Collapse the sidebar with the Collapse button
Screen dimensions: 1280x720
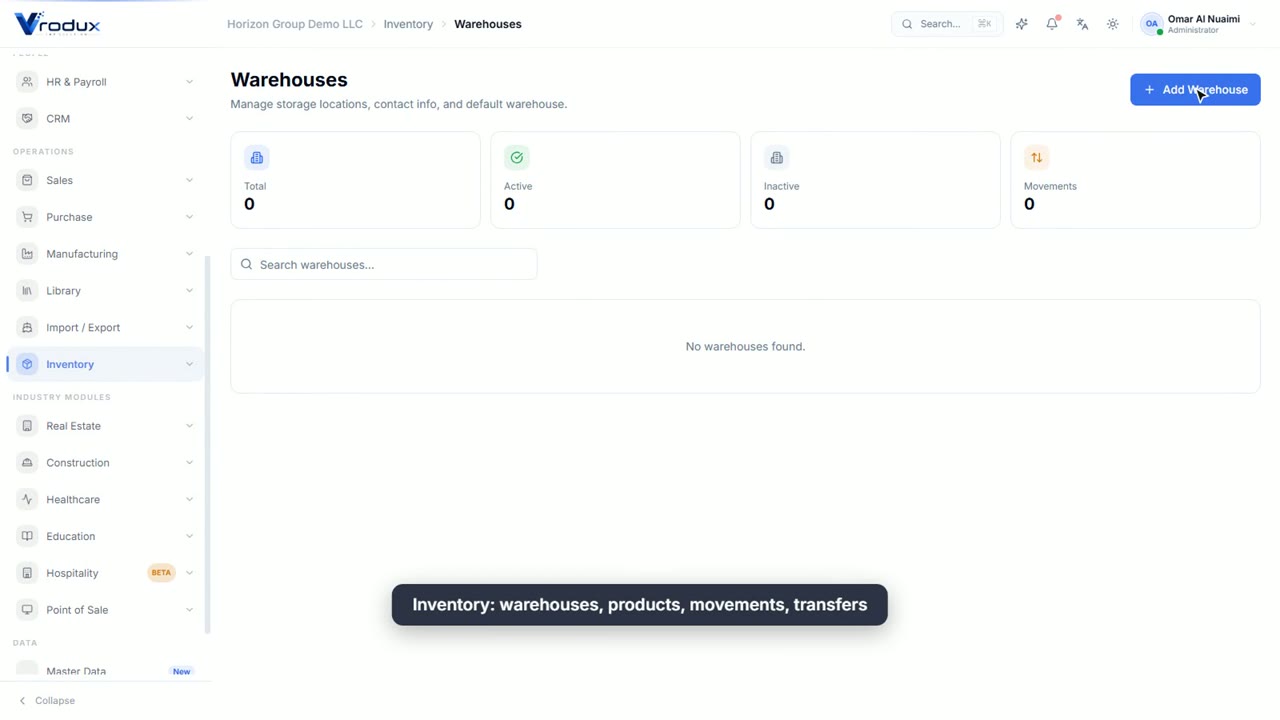click(47, 701)
